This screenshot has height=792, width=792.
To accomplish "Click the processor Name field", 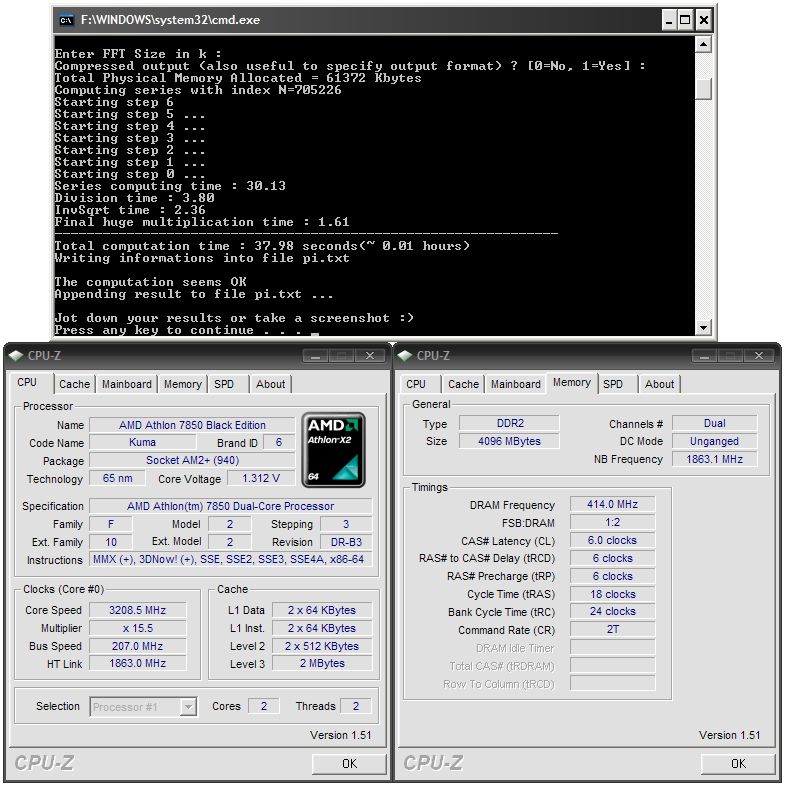I will click(192, 425).
